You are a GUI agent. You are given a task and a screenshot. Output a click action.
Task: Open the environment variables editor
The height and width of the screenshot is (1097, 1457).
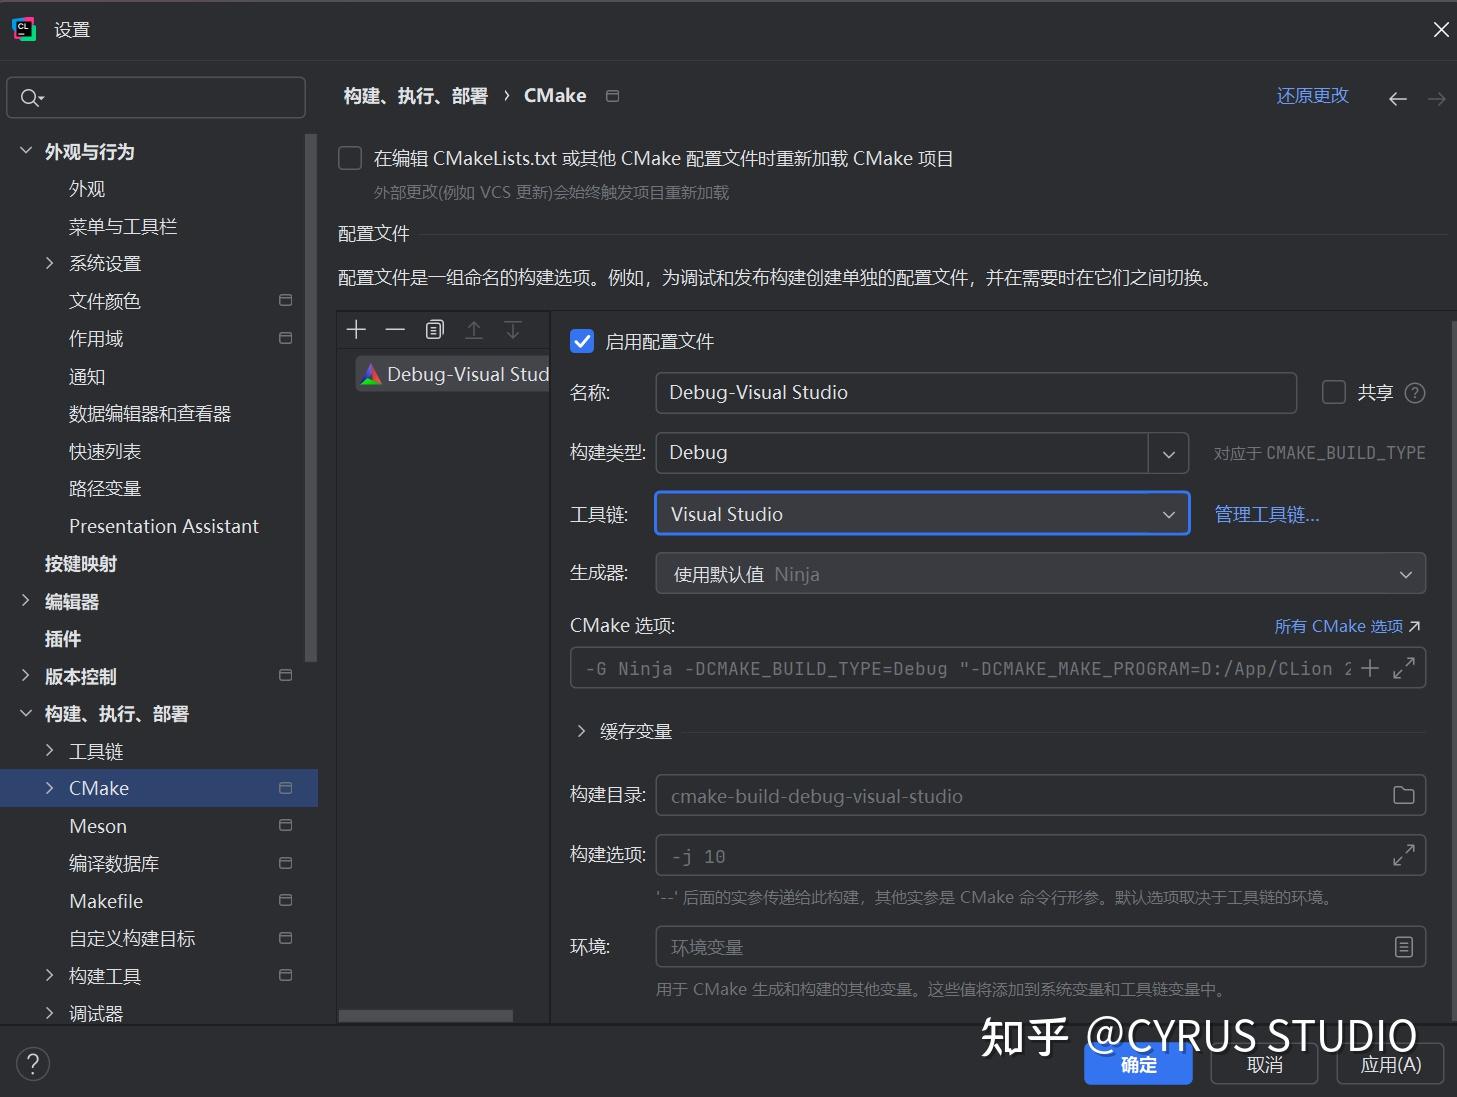point(1405,946)
